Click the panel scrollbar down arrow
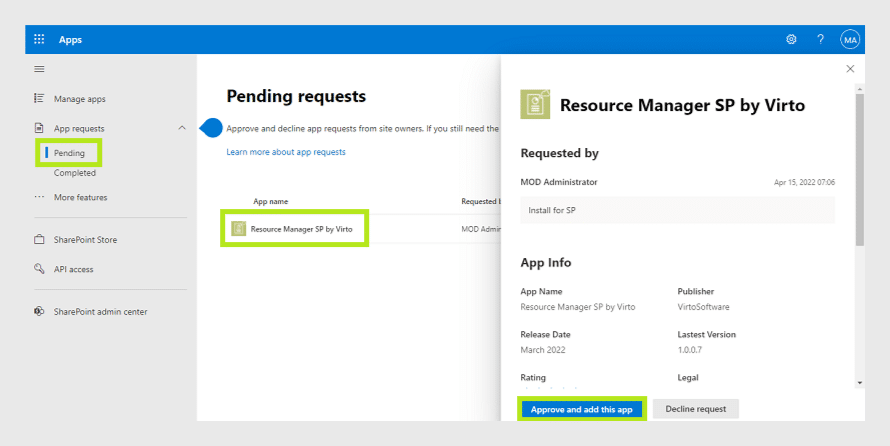Screen dimensions: 890x446 coord(859,383)
